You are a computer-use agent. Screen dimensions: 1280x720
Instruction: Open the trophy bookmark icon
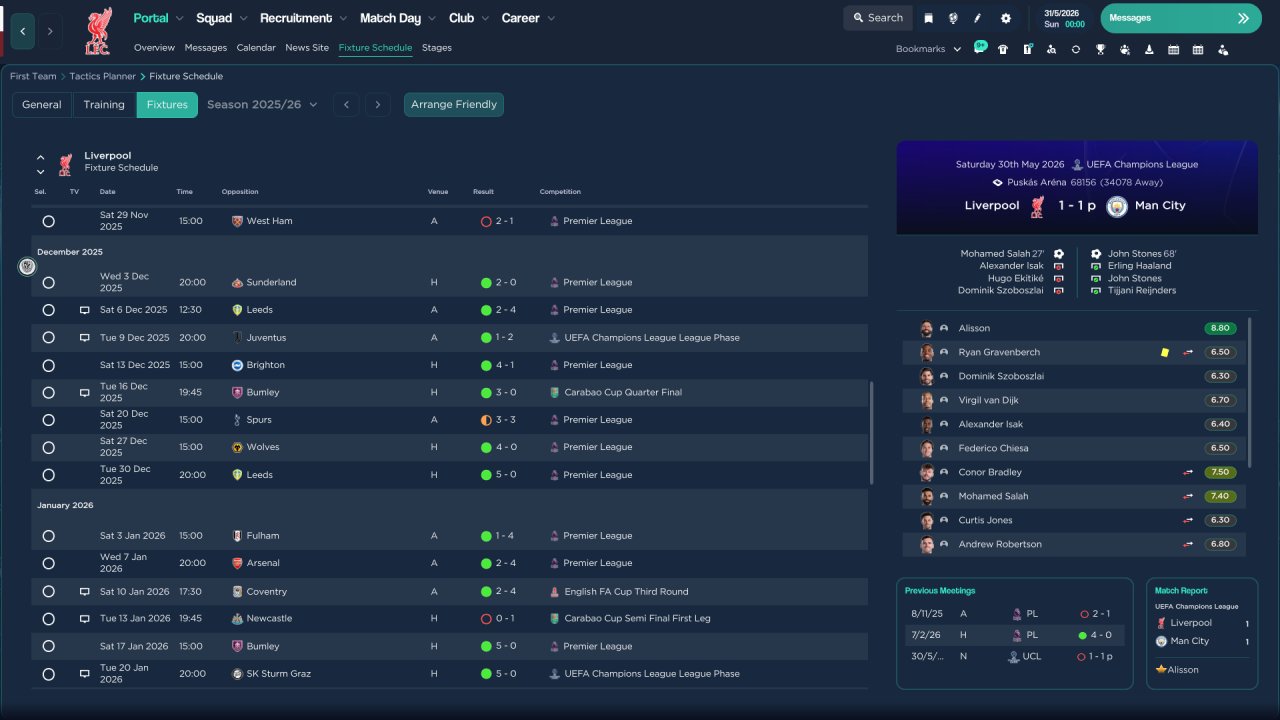(1100, 49)
